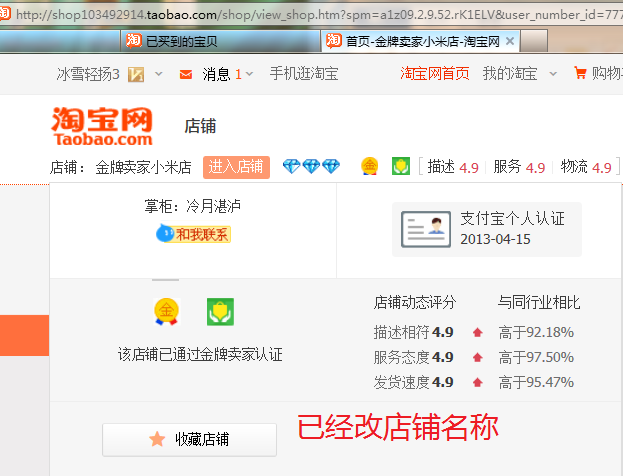Click the 该店铺已通过金牌卖家认证 text
The width and height of the screenshot is (632, 476).
tap(200, 355)
